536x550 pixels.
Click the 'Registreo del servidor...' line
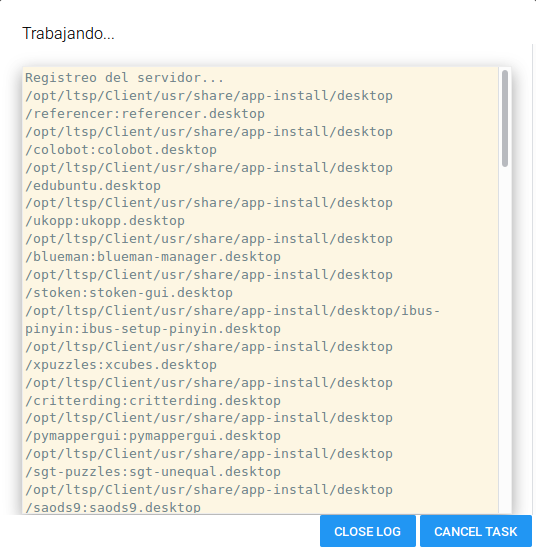125,78
